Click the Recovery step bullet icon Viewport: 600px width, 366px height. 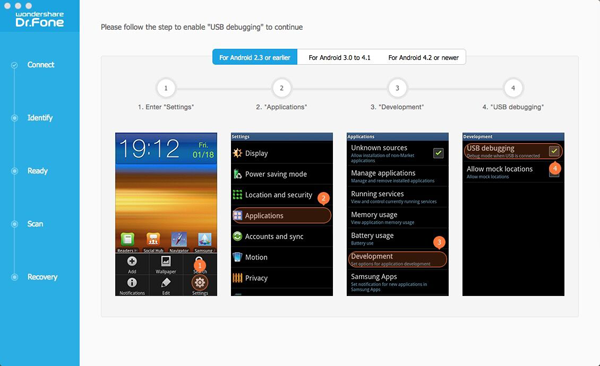14,277
